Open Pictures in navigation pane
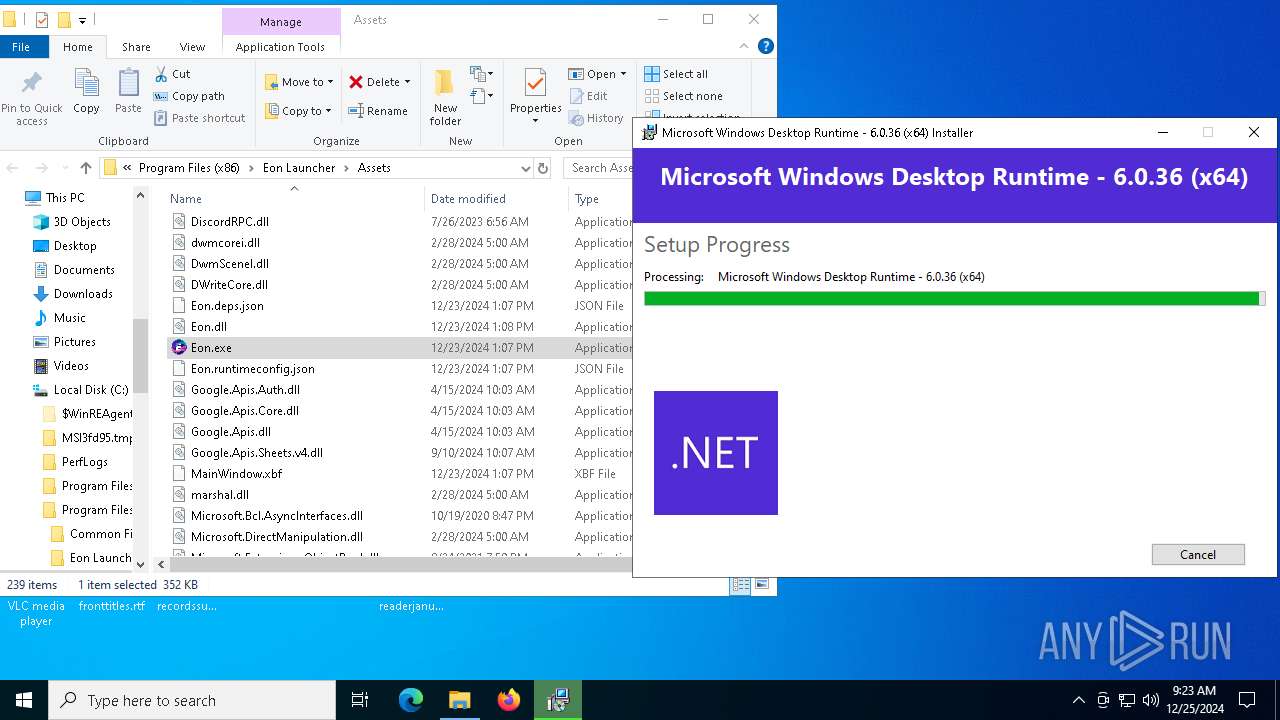This screenshot has height=720, width=1280. (x=75, y=342)
